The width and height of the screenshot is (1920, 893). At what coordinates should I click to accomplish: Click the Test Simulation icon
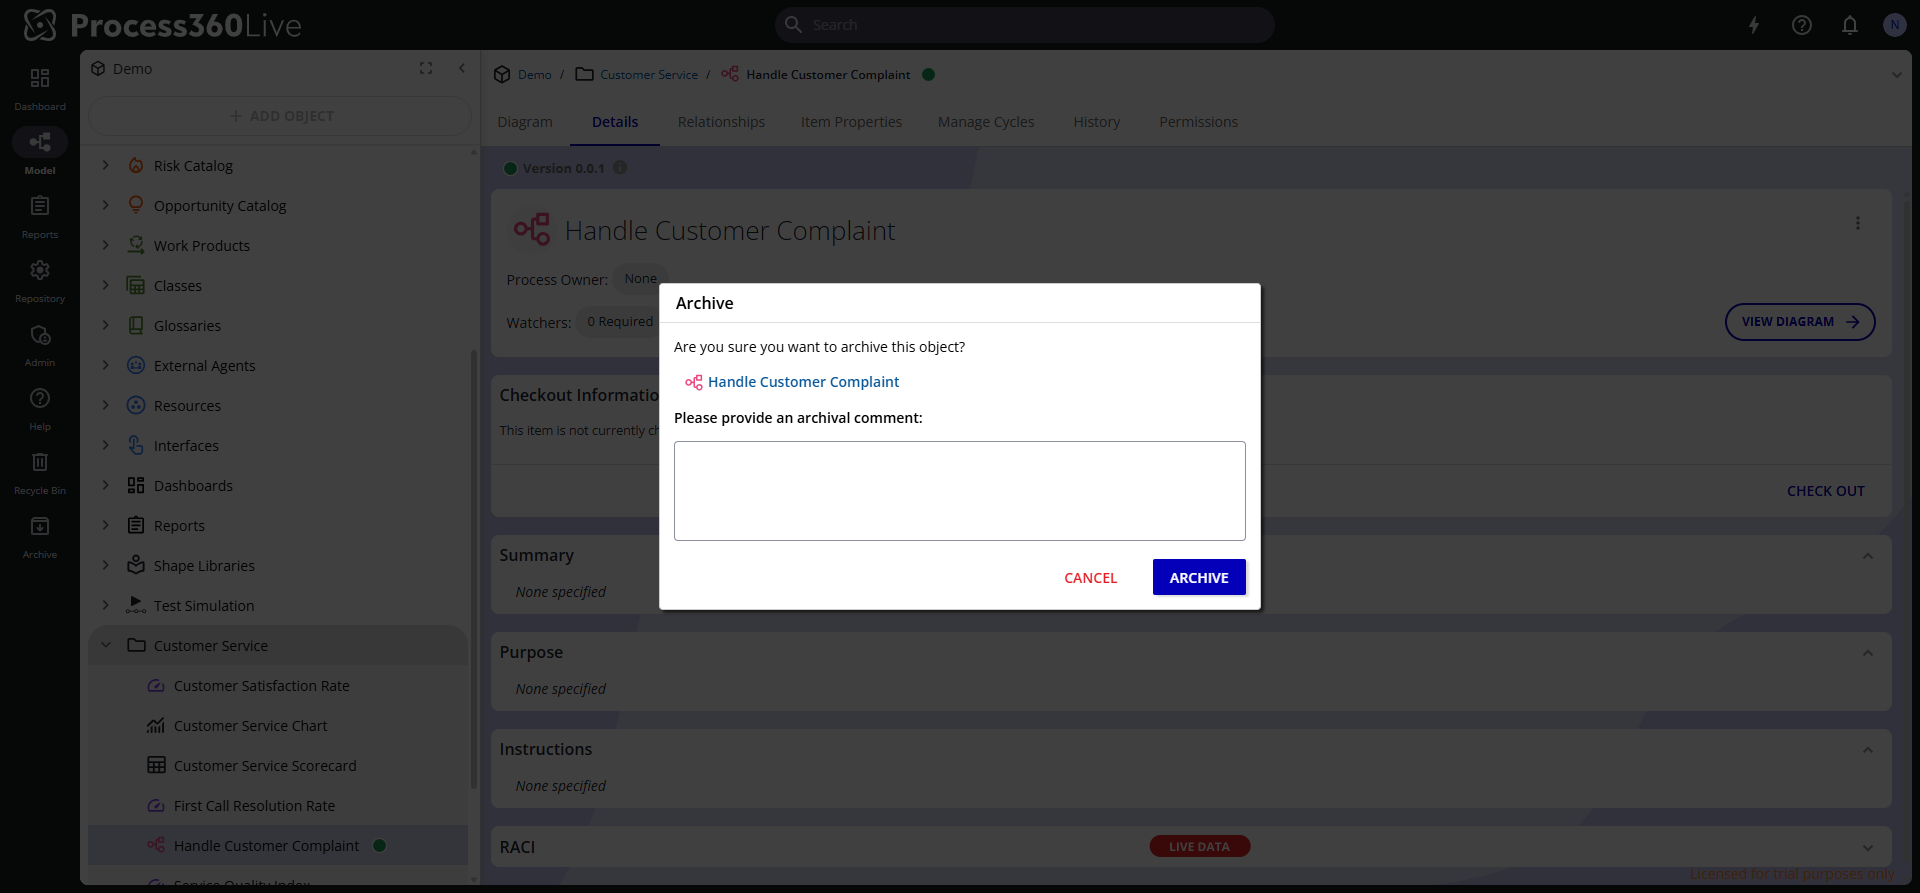tap(136, 605)
